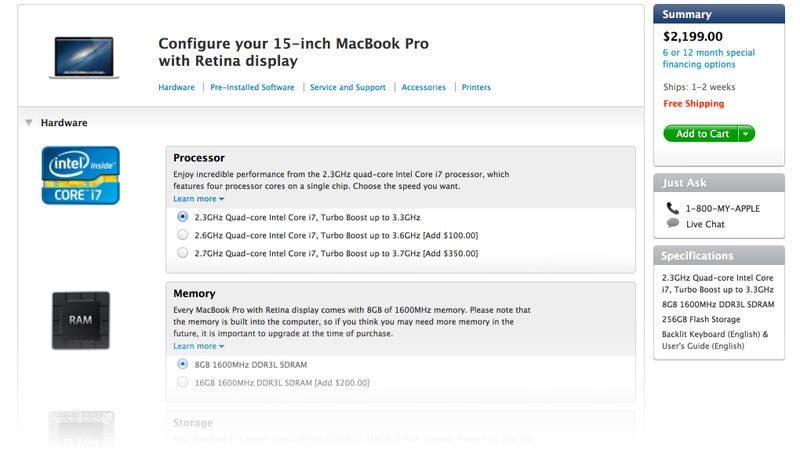Select the 2.3GHz Quad-core processor option

182,217
